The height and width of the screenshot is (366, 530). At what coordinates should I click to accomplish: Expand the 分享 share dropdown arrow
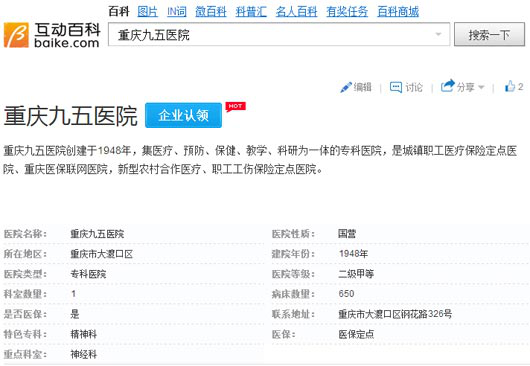pos(481,87)
